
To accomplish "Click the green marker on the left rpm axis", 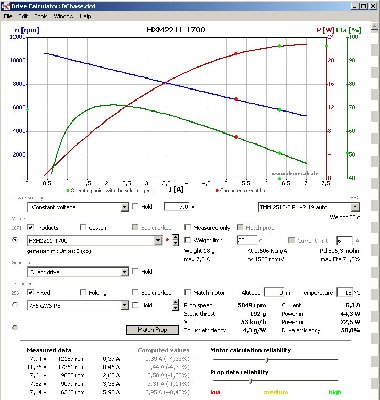I will pyautogui.click(x=27, y=109).
